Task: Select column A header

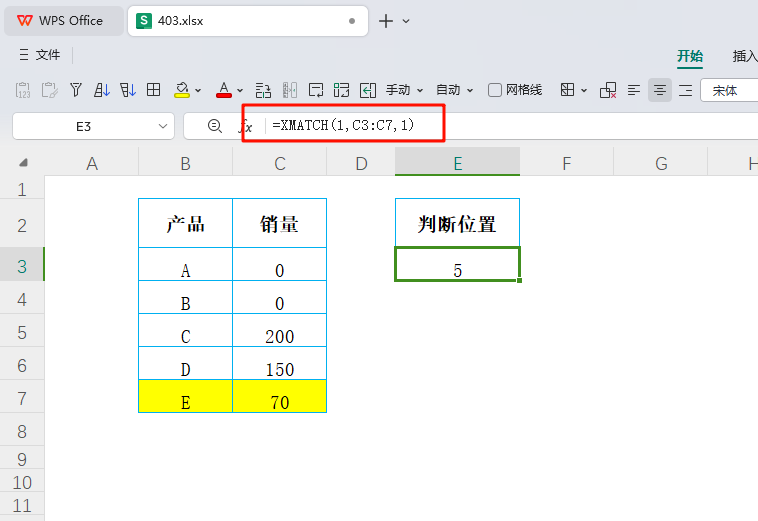Action: [x=92, y=163]
